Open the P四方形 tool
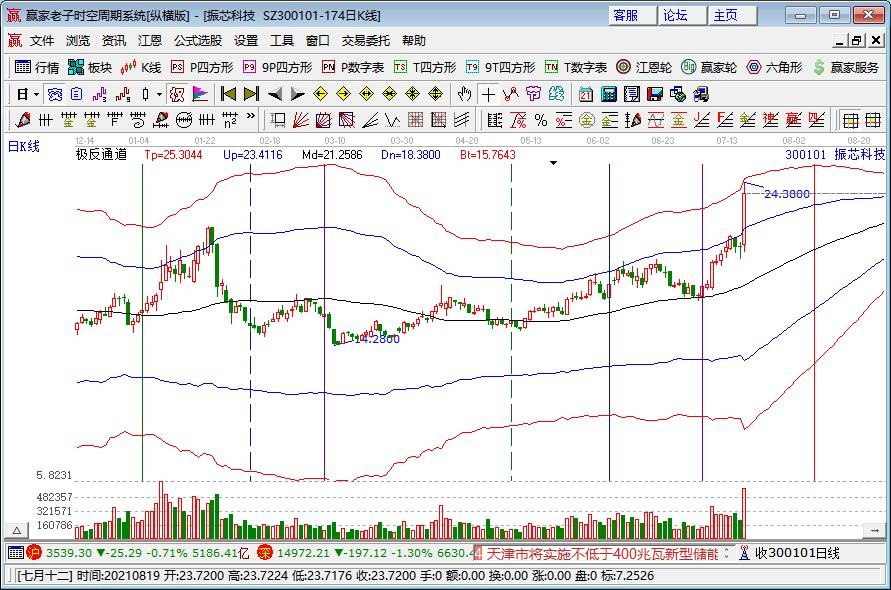 (x=202, y=68)
